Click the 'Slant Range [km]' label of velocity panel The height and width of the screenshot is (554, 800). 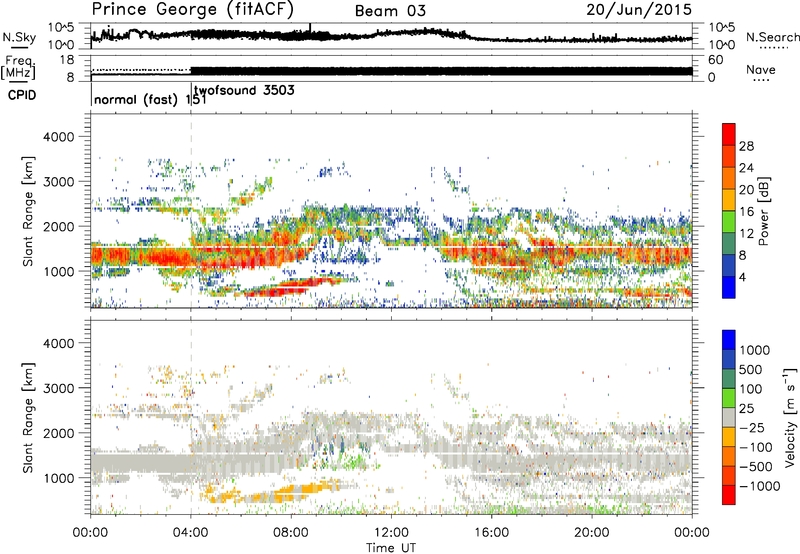pyautogui.click(x=28, y=418)
